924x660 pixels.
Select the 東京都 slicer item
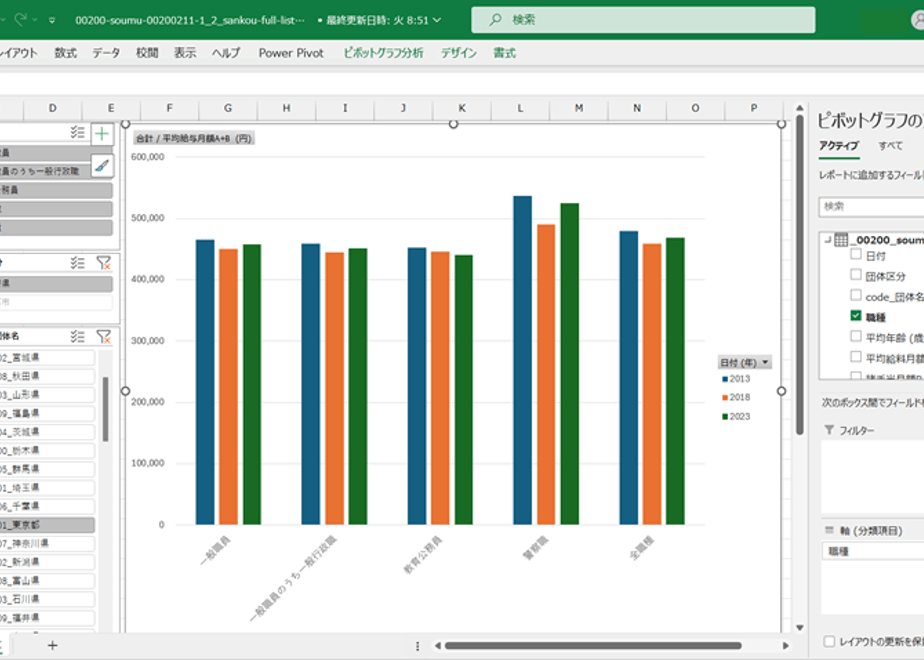tap(47, 524)
